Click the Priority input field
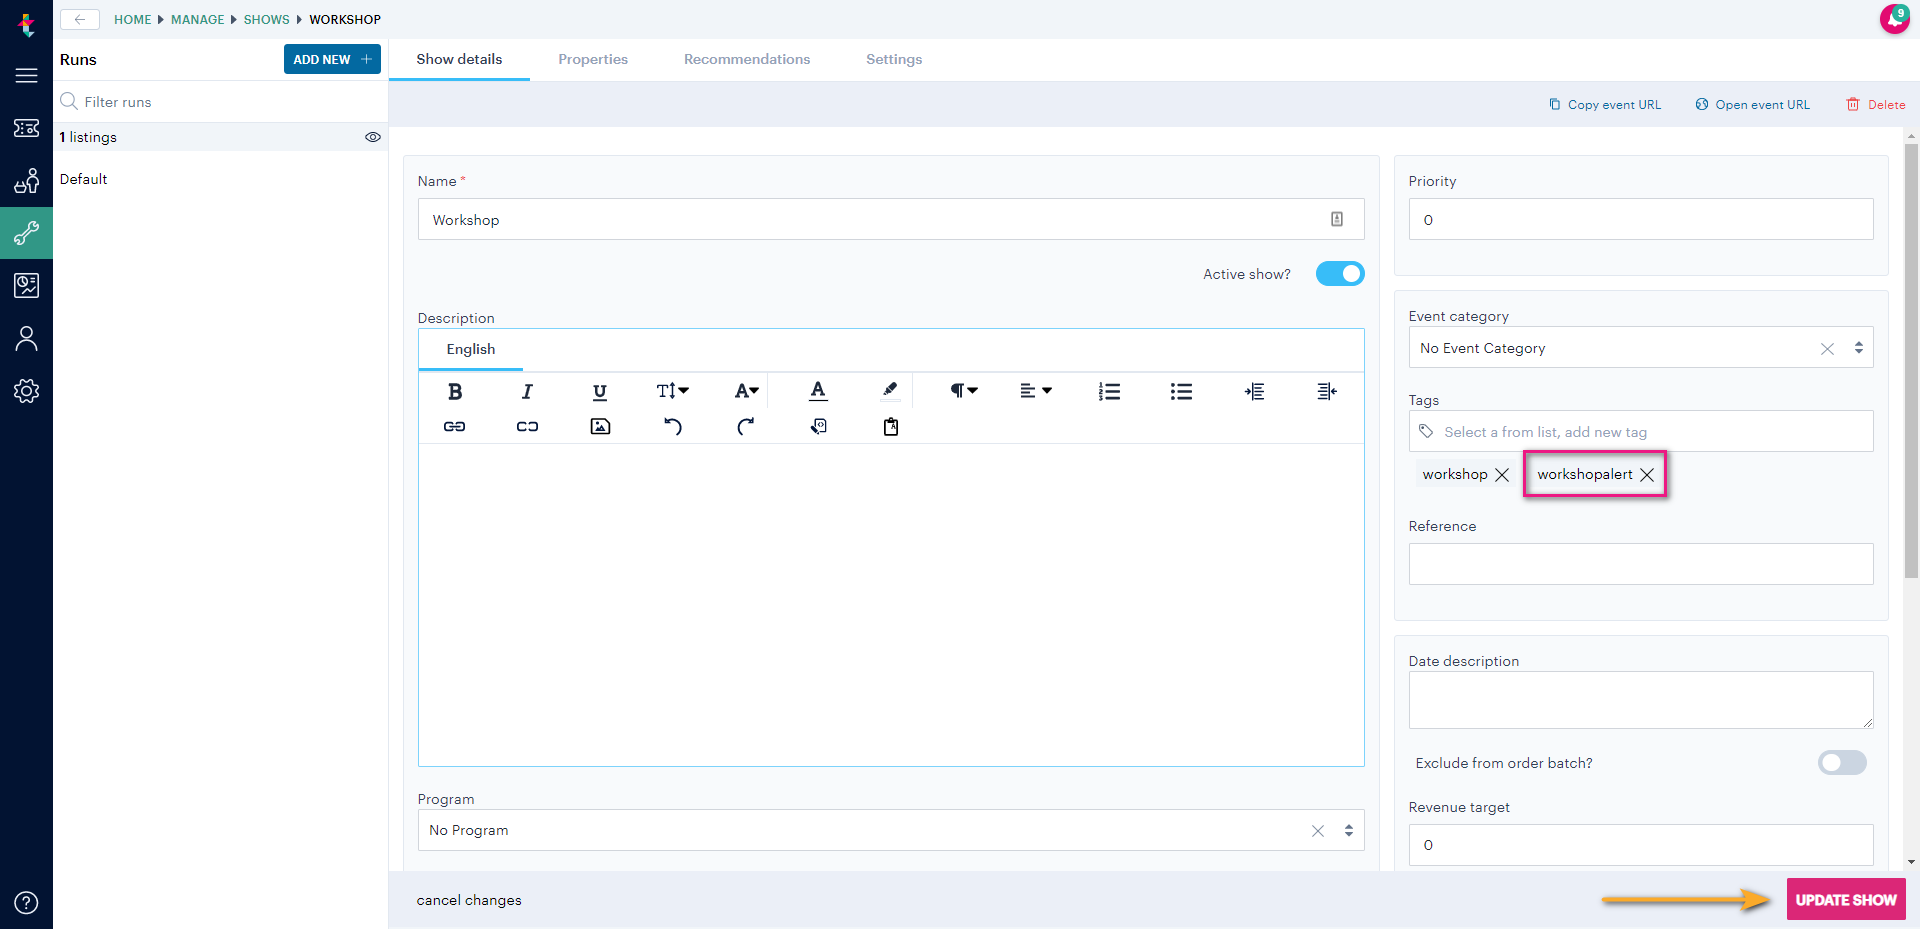 pyautogui.click(x=1640, y=219)
